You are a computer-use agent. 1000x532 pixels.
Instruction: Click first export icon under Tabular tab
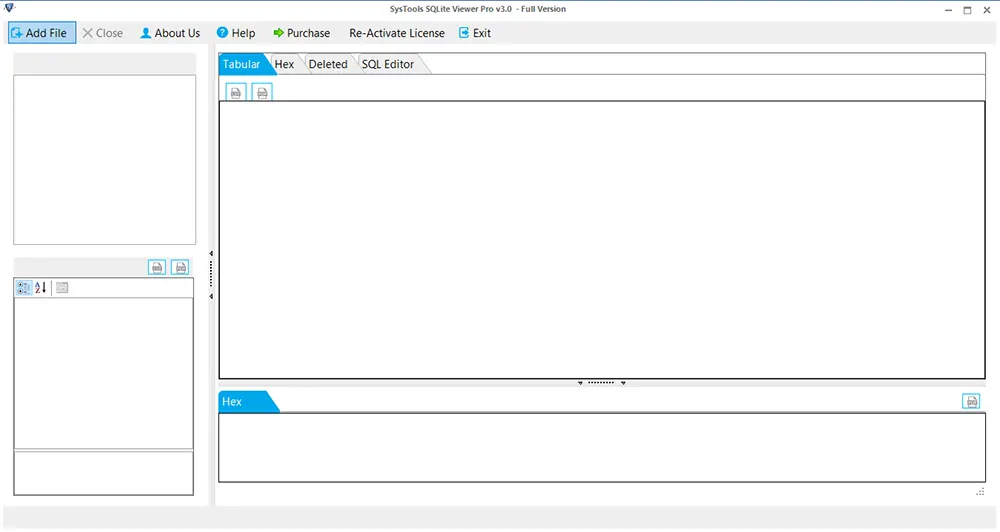point(236,92)
